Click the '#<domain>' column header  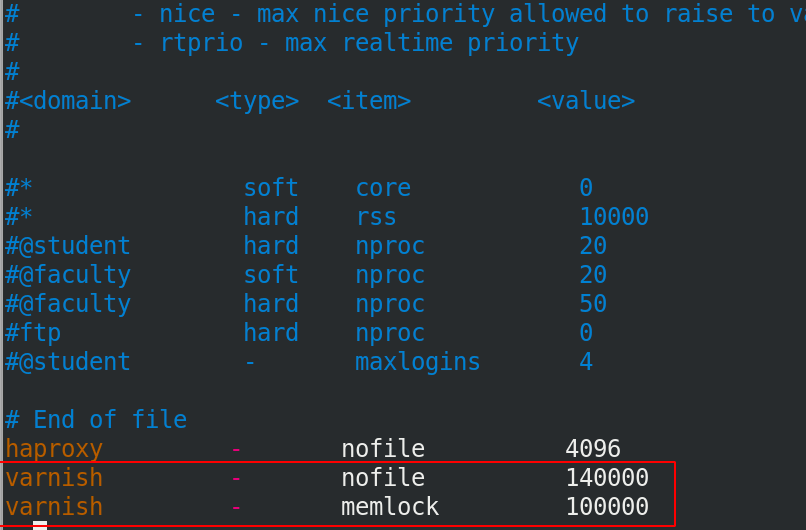[x=68, y=101]
